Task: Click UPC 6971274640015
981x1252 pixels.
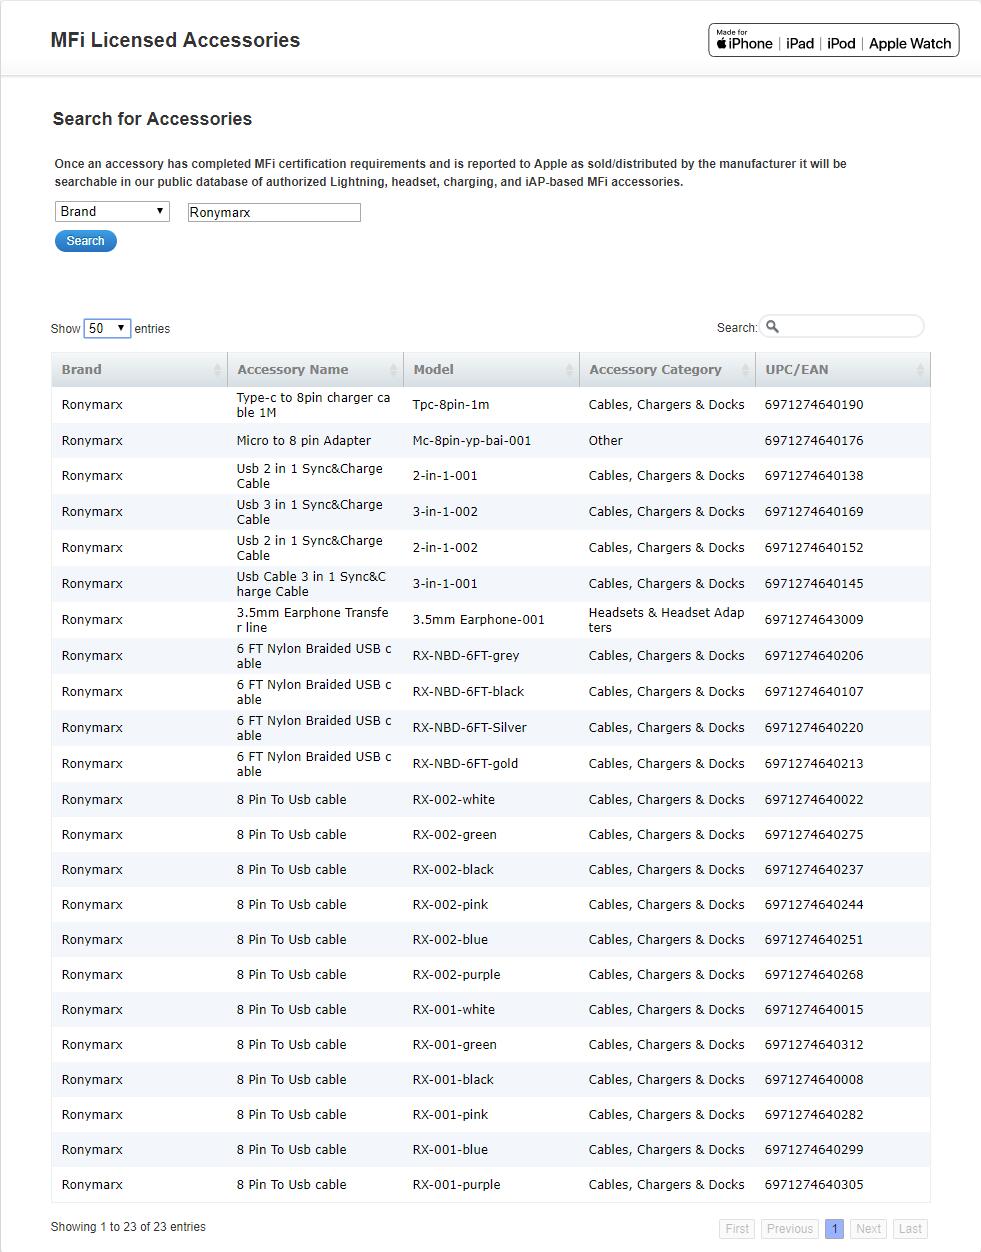Action: coord(814,1010)
